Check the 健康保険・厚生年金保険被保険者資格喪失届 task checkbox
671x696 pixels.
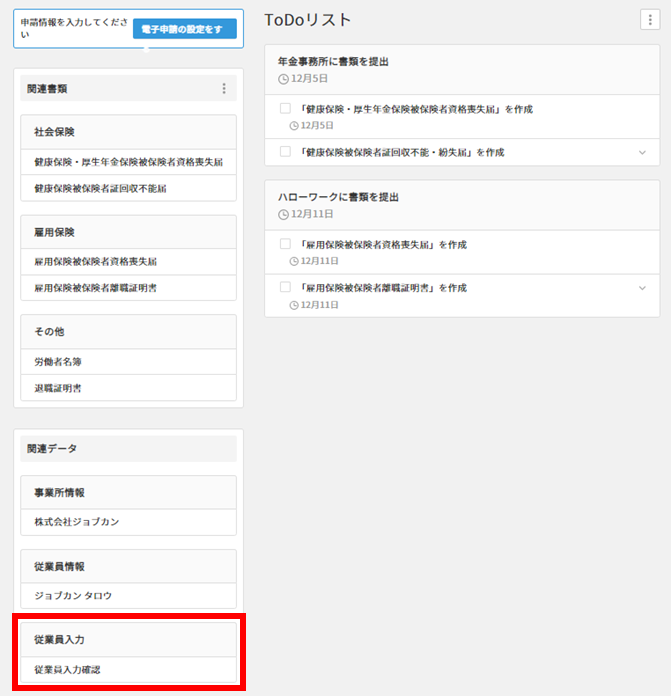[285, 108]
